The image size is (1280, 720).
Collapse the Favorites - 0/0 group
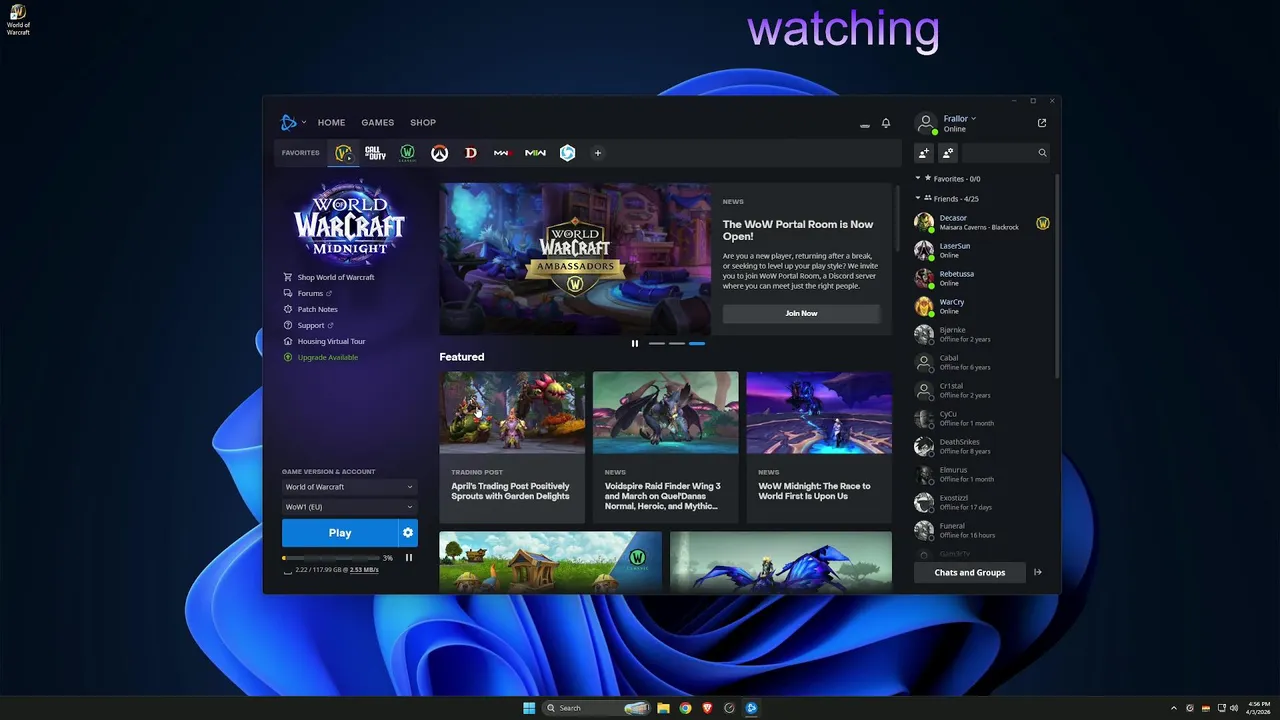click(x=918, y=178)
